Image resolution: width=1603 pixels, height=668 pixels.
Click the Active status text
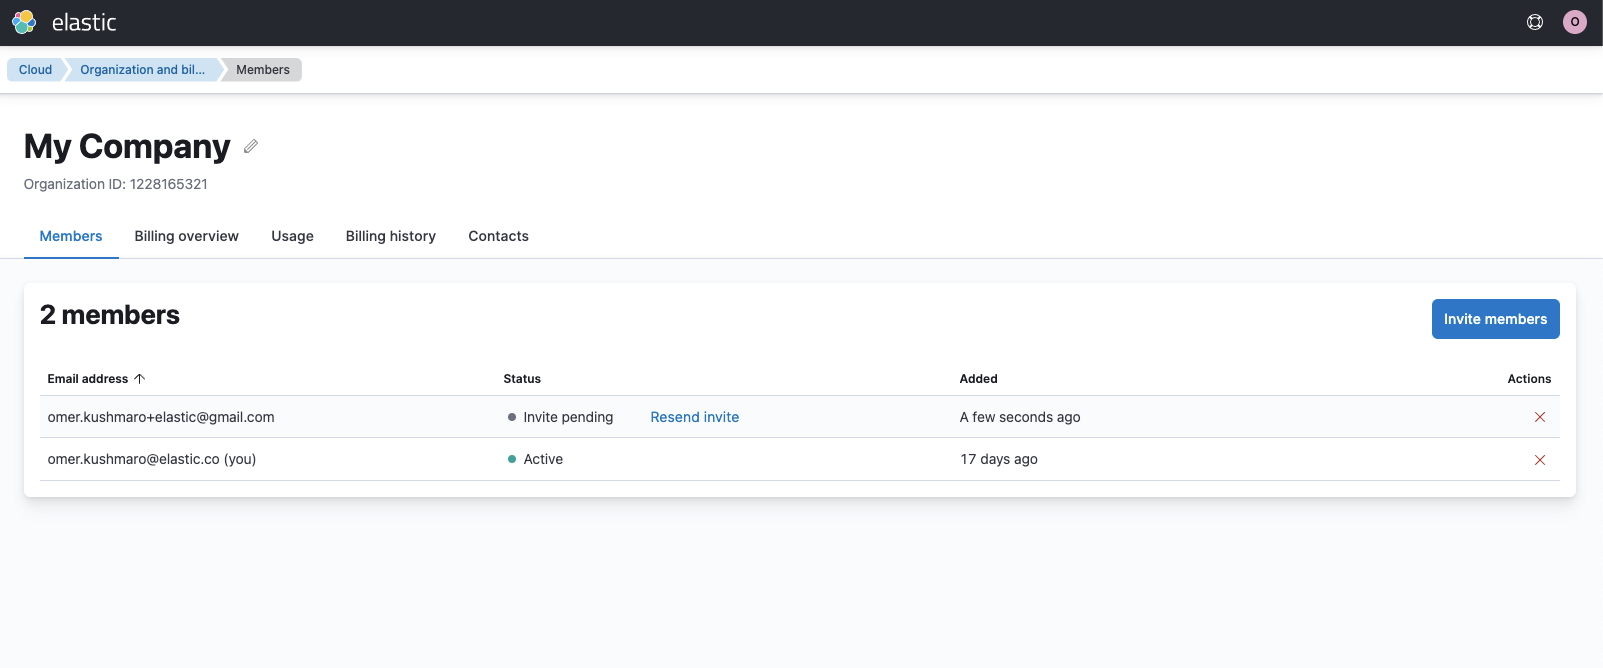(543, 459)
